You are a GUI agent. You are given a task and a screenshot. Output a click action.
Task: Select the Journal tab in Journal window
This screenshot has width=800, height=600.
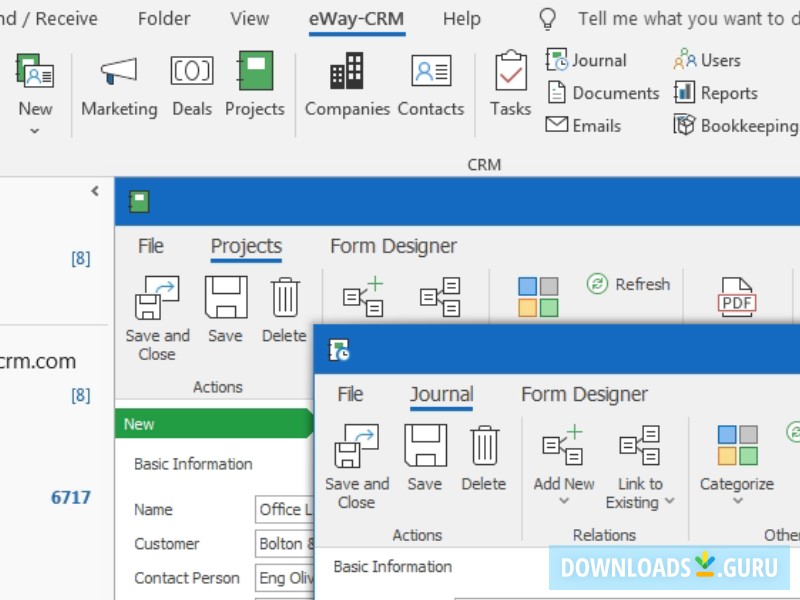(442, 394)
